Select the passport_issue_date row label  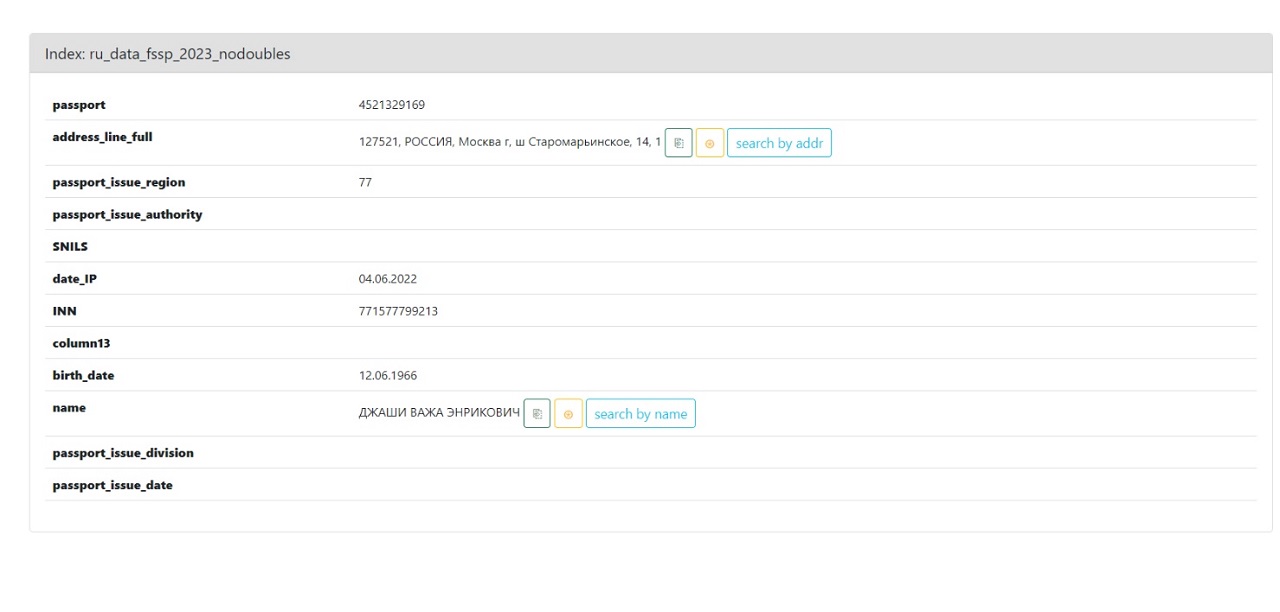tap(112, 485)
